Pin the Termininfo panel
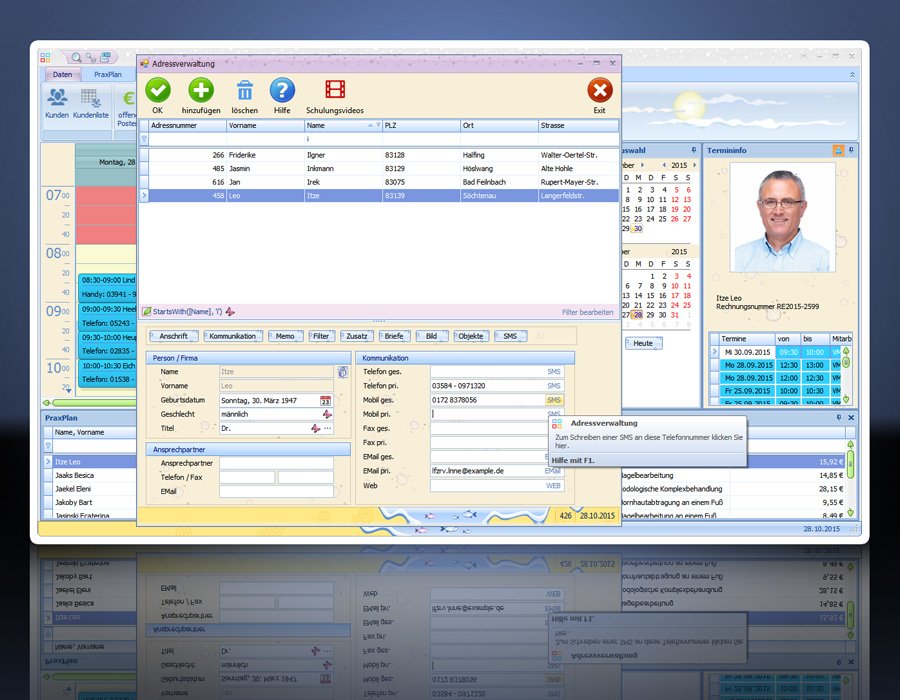Image resolution: width=900 pixels, height=700 pixels. (x=851, y=150)
